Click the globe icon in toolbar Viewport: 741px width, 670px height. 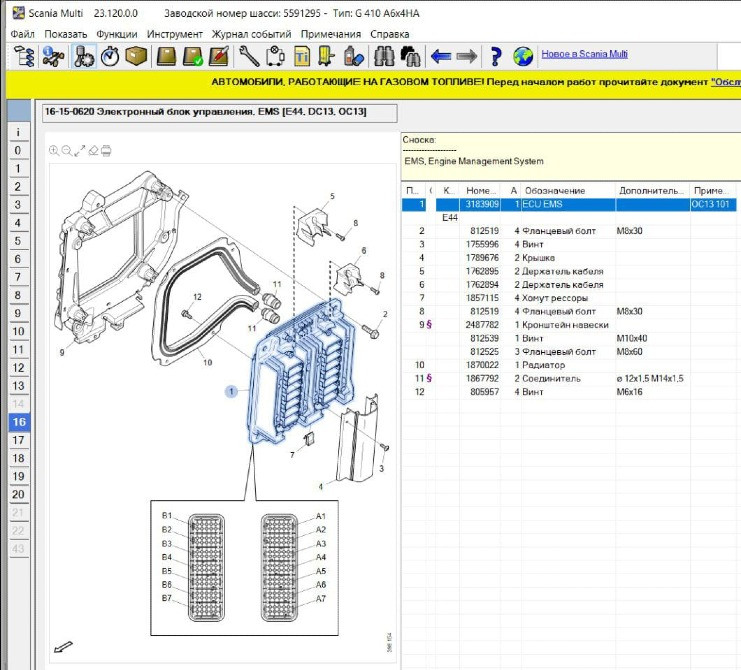523,56
